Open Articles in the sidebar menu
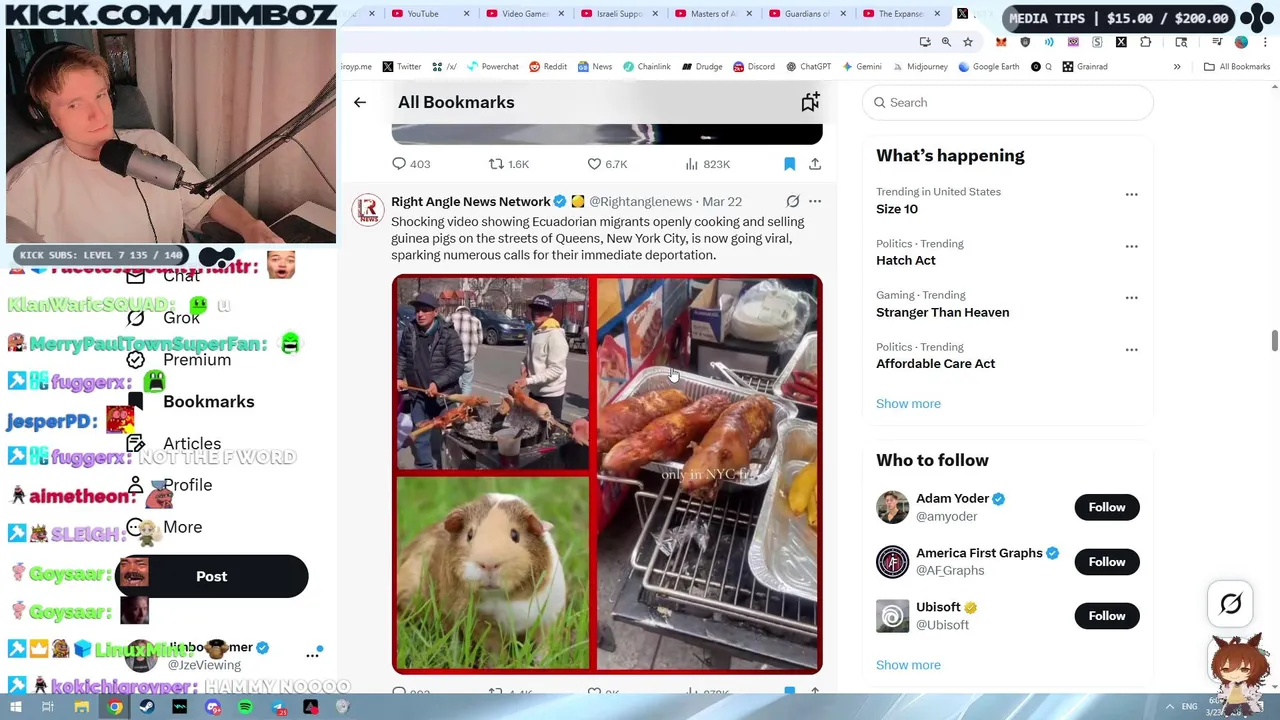 point(192,443)
